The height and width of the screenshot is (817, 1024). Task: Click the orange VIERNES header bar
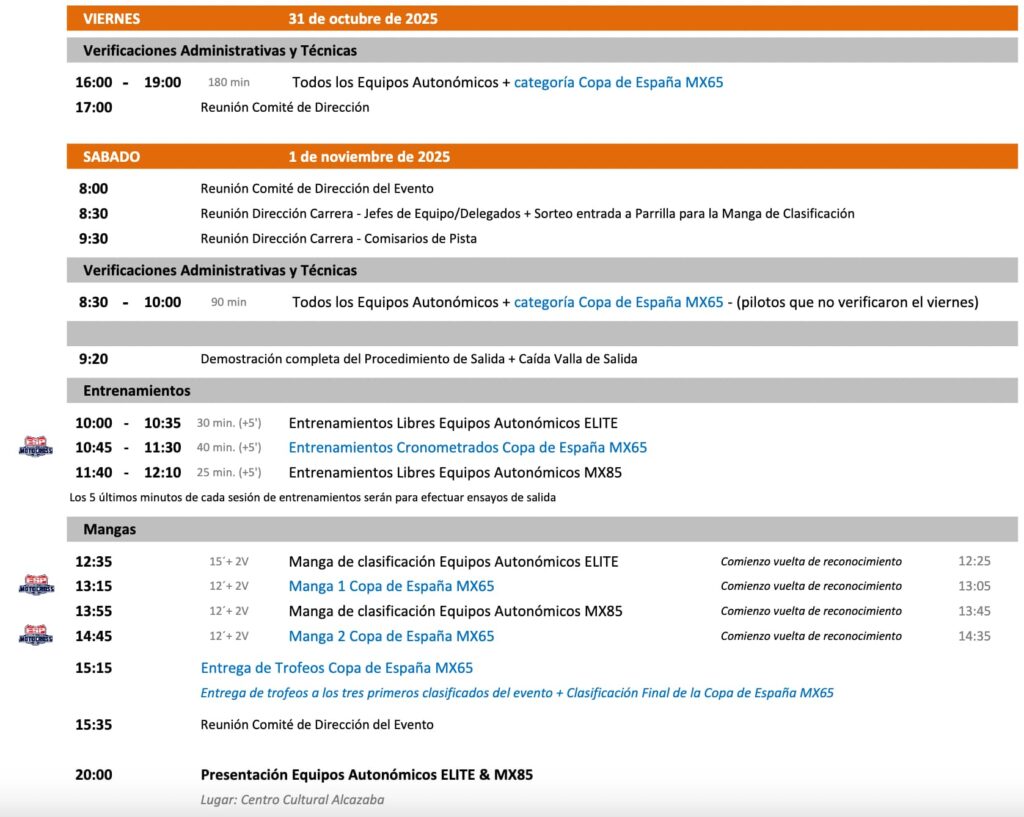click(542, 19)
